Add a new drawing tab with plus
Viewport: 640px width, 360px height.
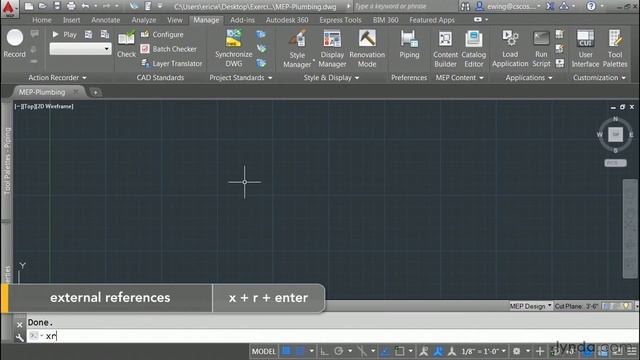95,93
